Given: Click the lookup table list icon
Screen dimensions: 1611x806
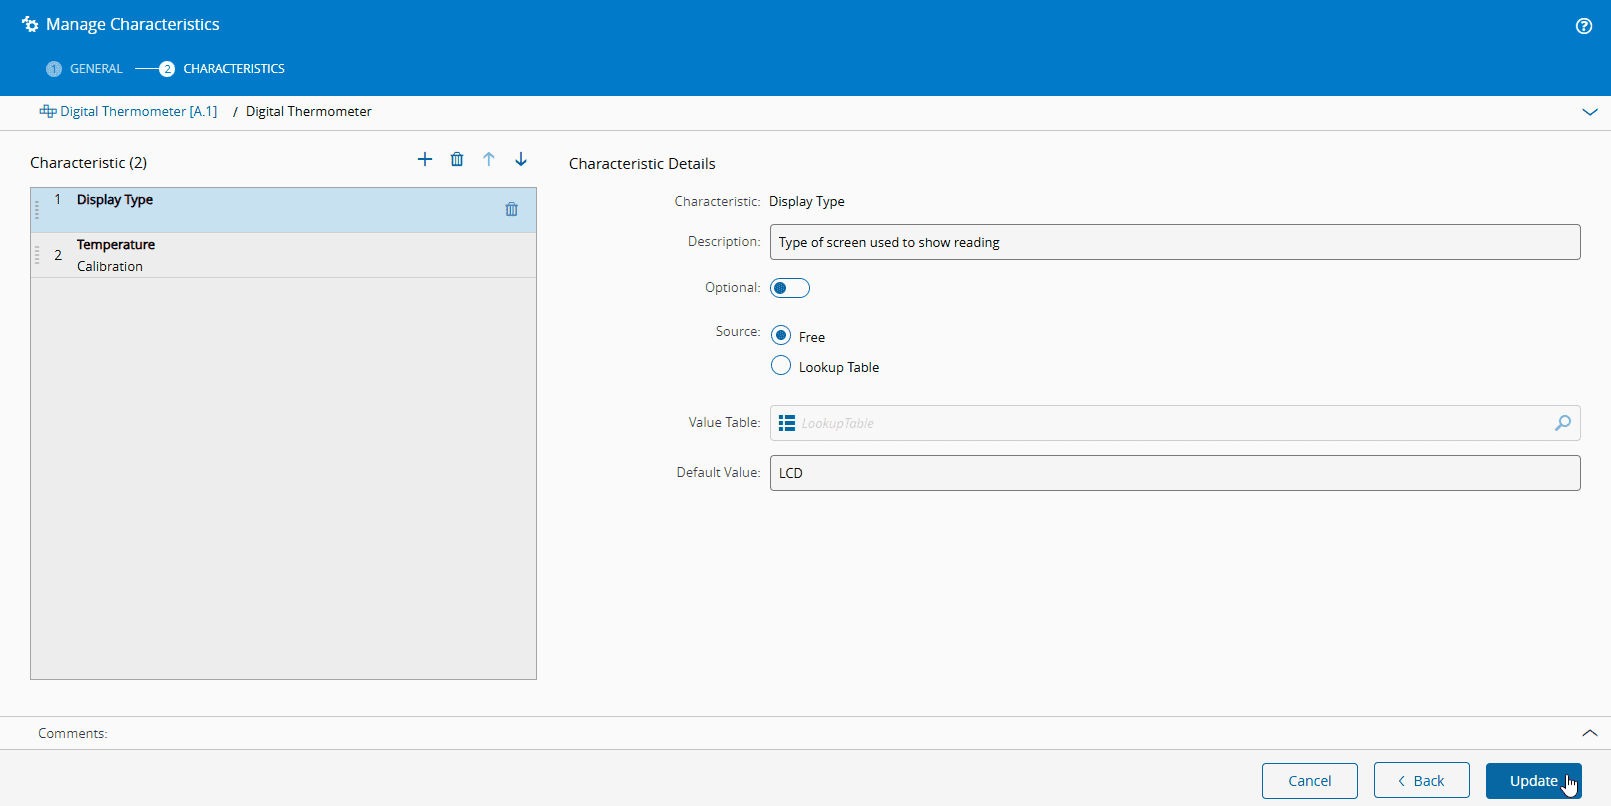Looking at the screenshot, I should pos(787,423).
